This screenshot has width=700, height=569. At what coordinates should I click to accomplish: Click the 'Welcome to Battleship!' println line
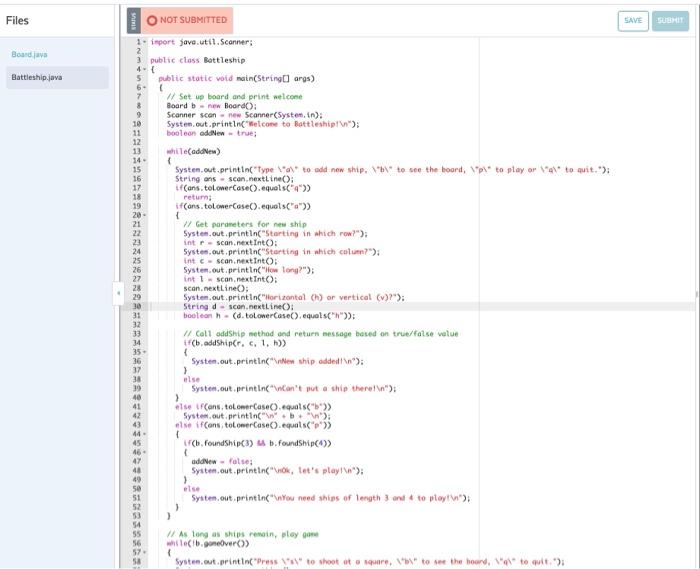pos(263,124)
